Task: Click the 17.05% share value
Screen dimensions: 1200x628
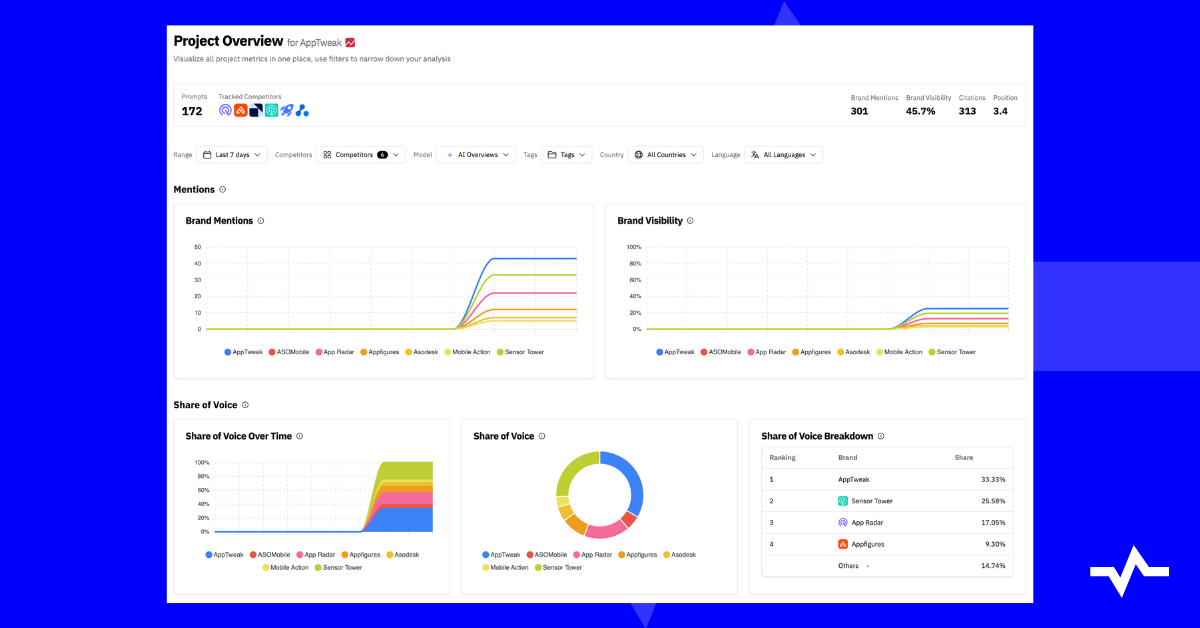Action: coord(993,522)
